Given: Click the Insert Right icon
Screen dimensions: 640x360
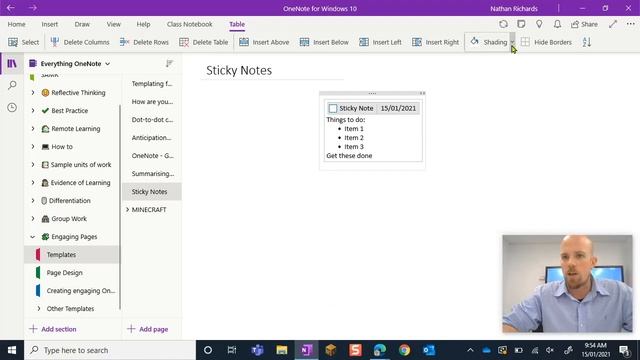Looking at the screenshot, I should point(417,42).
